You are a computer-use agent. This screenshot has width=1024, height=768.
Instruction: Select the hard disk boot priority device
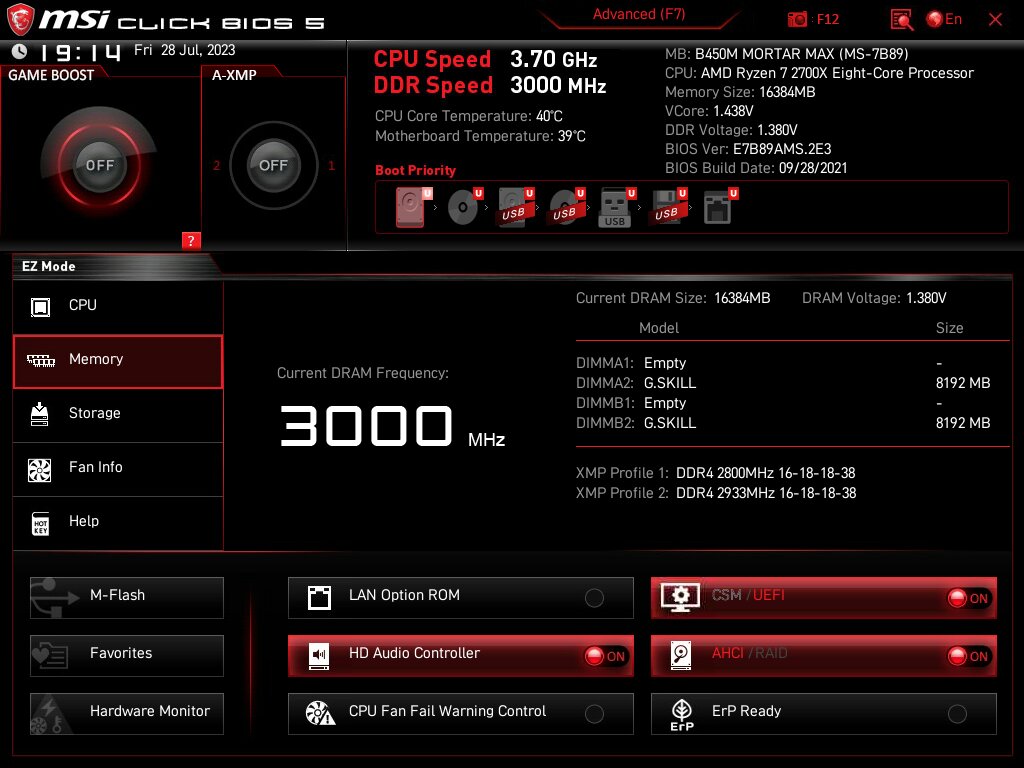pyautogui.click(x=411, y=208)
